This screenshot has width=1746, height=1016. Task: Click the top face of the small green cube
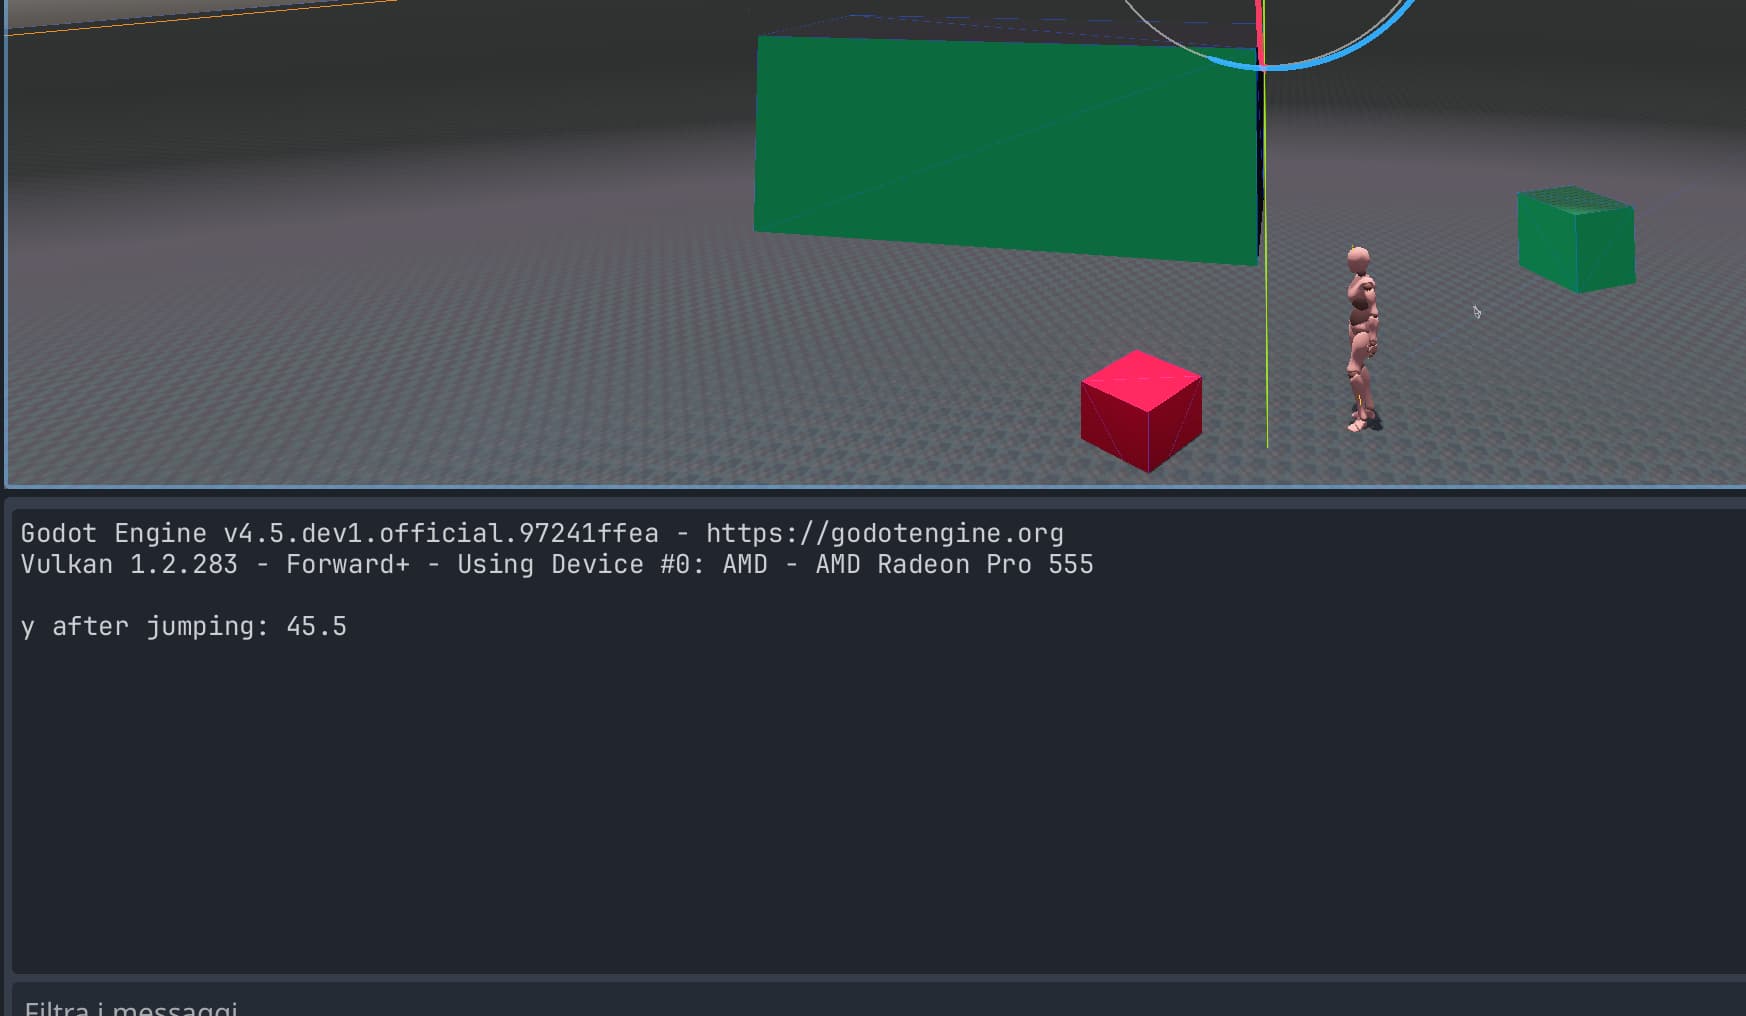coord(1576,199)
